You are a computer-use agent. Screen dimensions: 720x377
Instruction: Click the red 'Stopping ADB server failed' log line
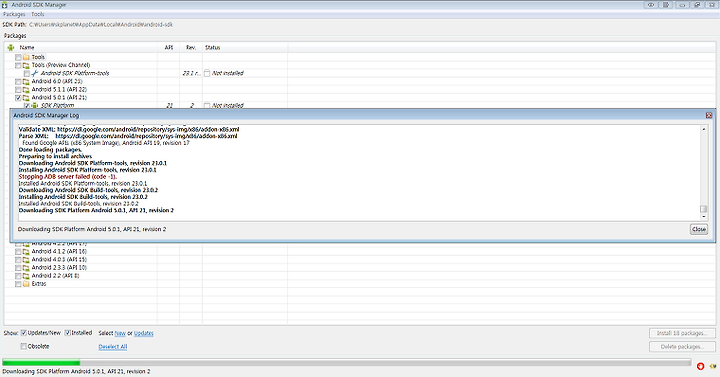point(68,177)
